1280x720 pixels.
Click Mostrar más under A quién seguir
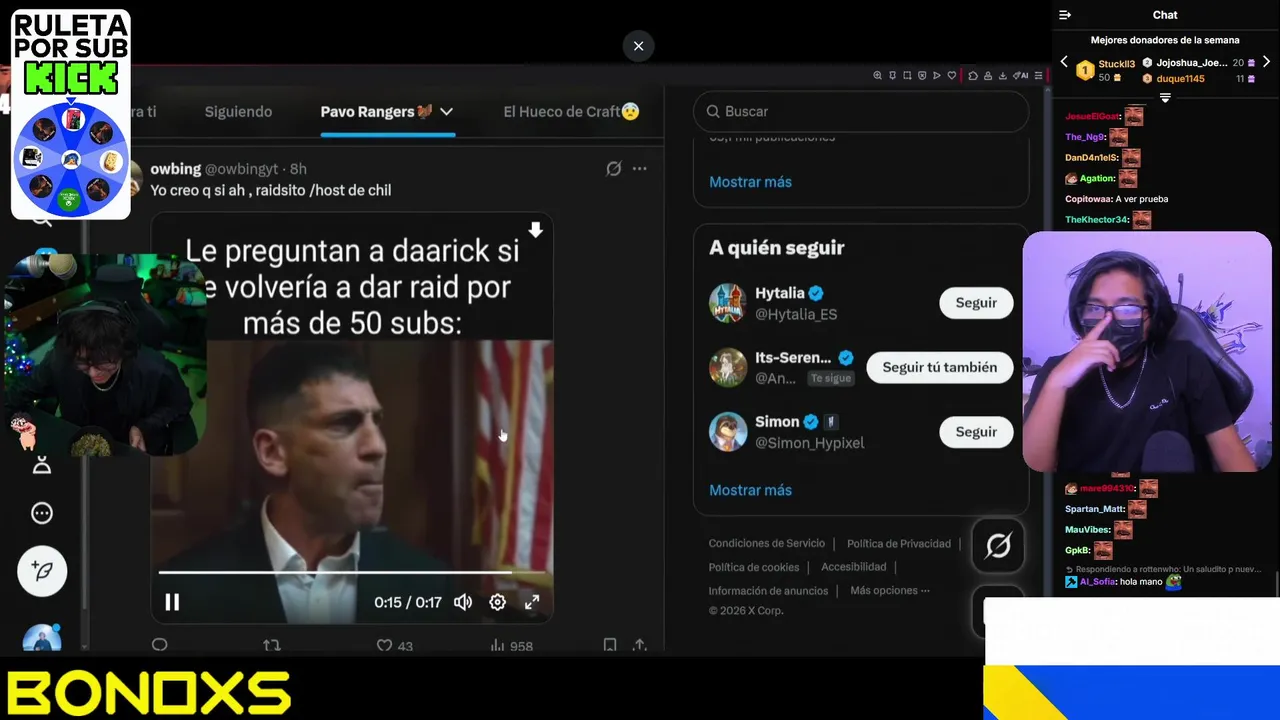click(x=750, y=490)
